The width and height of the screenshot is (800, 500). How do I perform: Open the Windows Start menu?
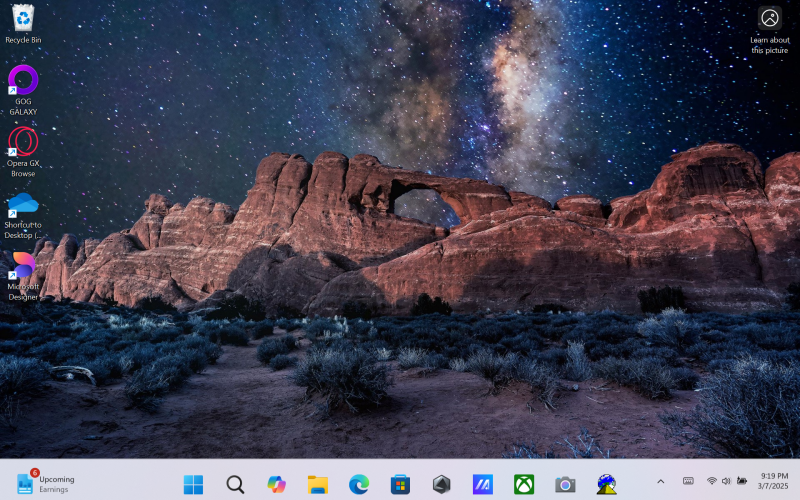[x=193, y=484]
